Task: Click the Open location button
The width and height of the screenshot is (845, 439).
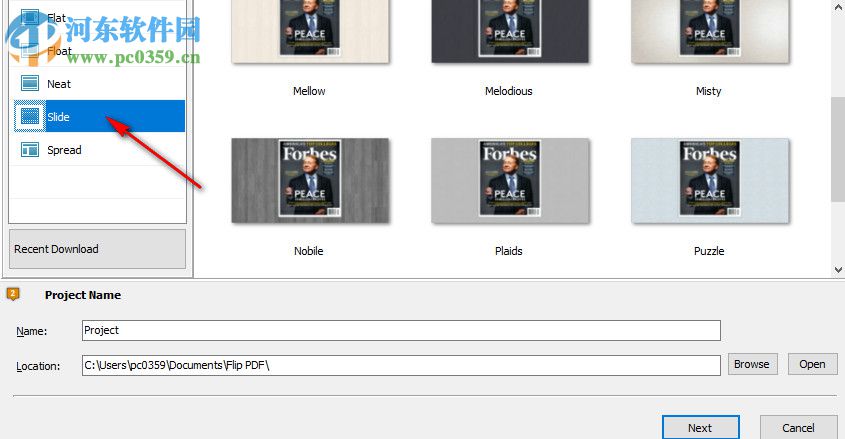Action: point(813,364)
